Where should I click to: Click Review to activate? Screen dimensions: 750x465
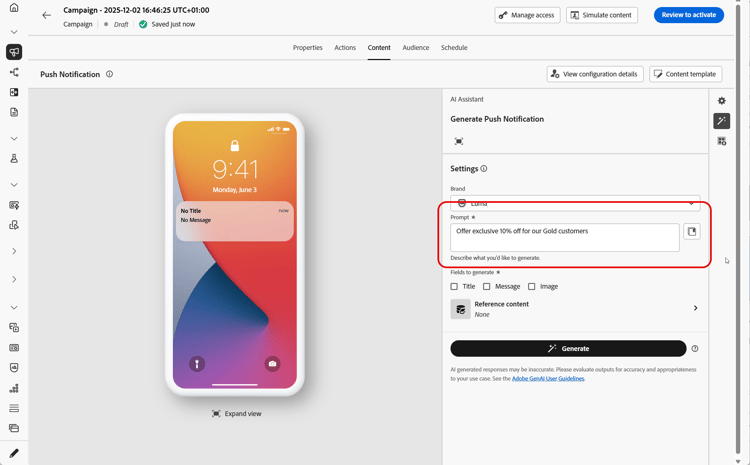pos(689,15)
